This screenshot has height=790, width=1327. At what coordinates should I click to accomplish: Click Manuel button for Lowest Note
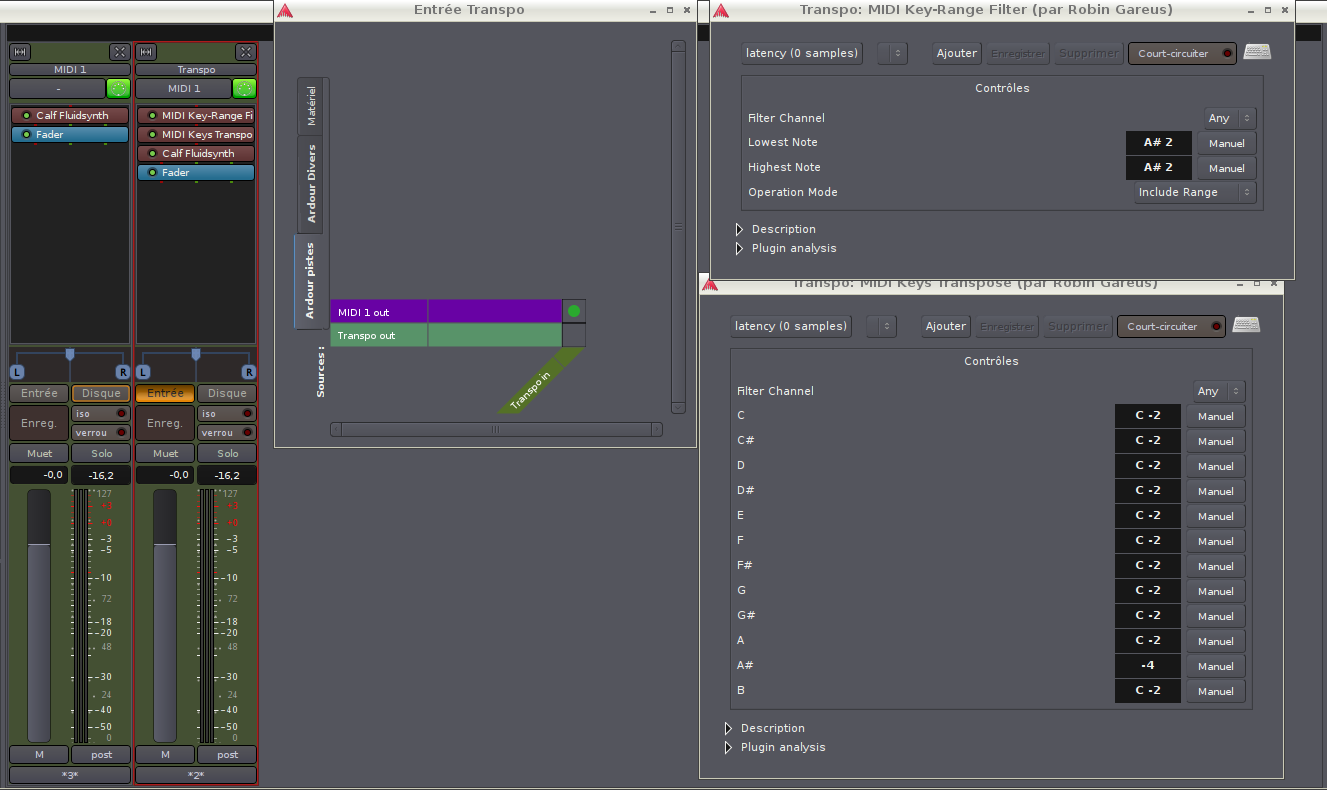pyautogui.click(x=1227, y=143)
